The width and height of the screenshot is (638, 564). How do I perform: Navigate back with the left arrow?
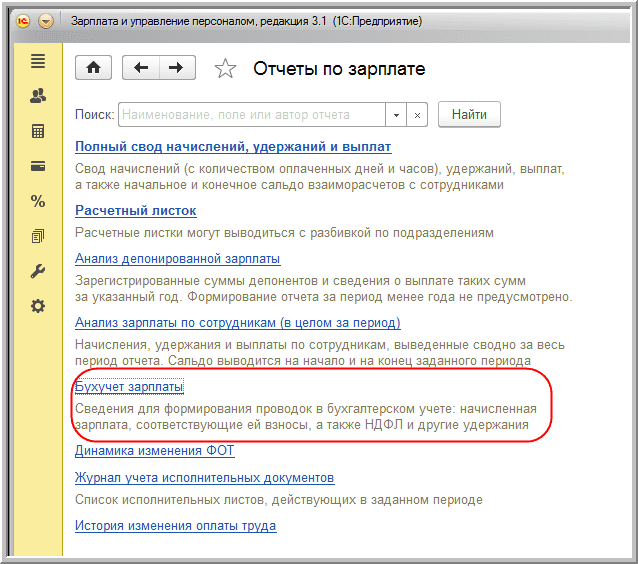tap(141, 68)
